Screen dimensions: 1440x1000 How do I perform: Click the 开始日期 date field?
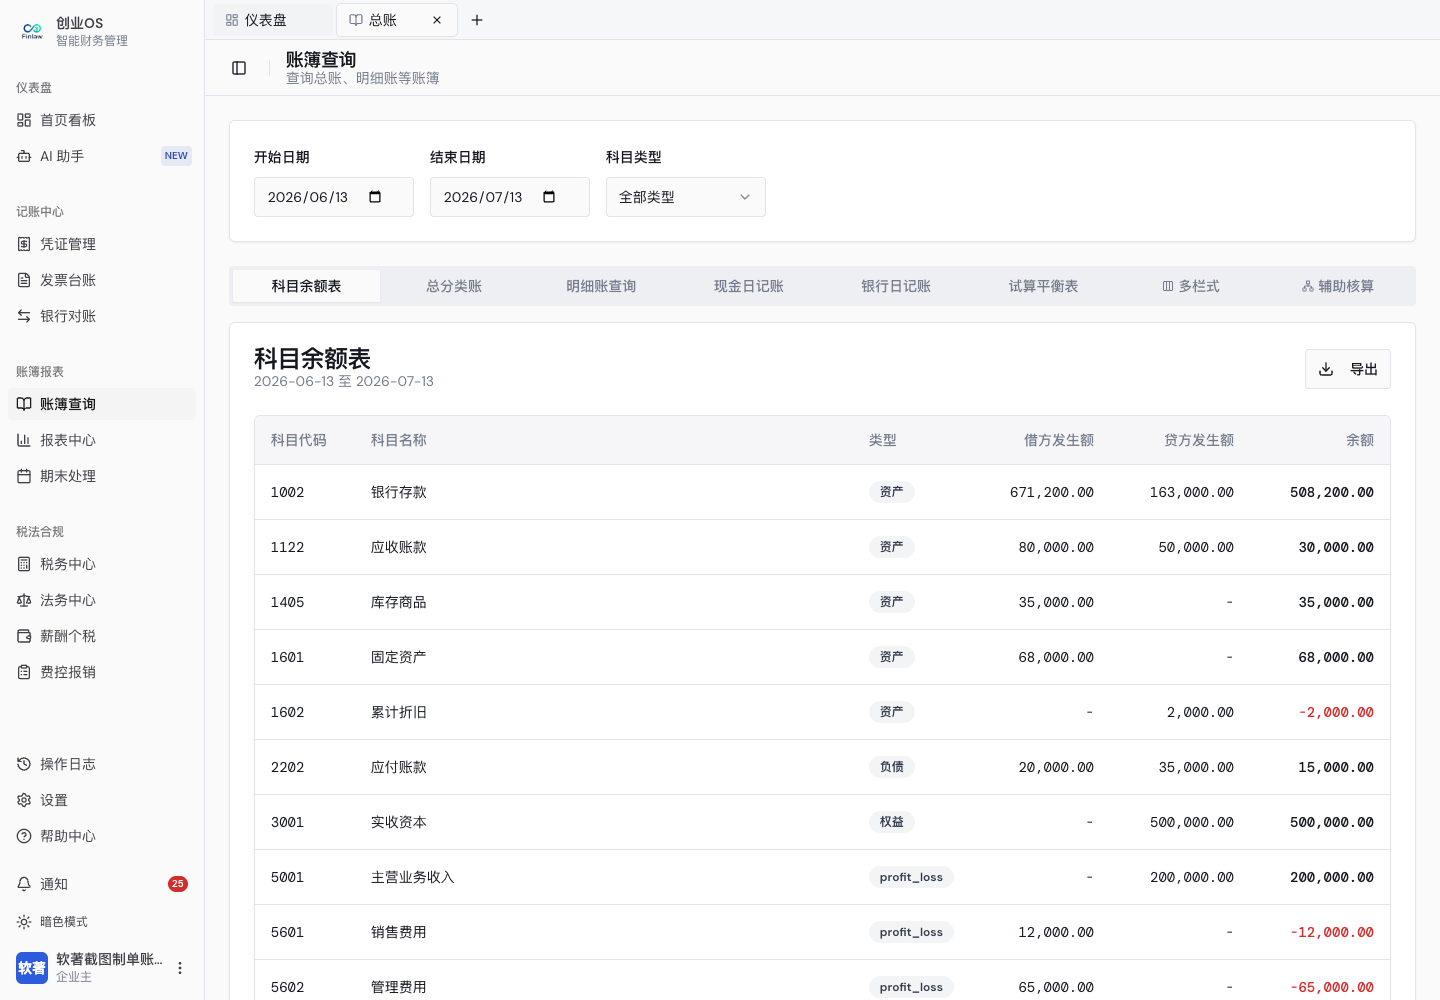click(334, 197)
